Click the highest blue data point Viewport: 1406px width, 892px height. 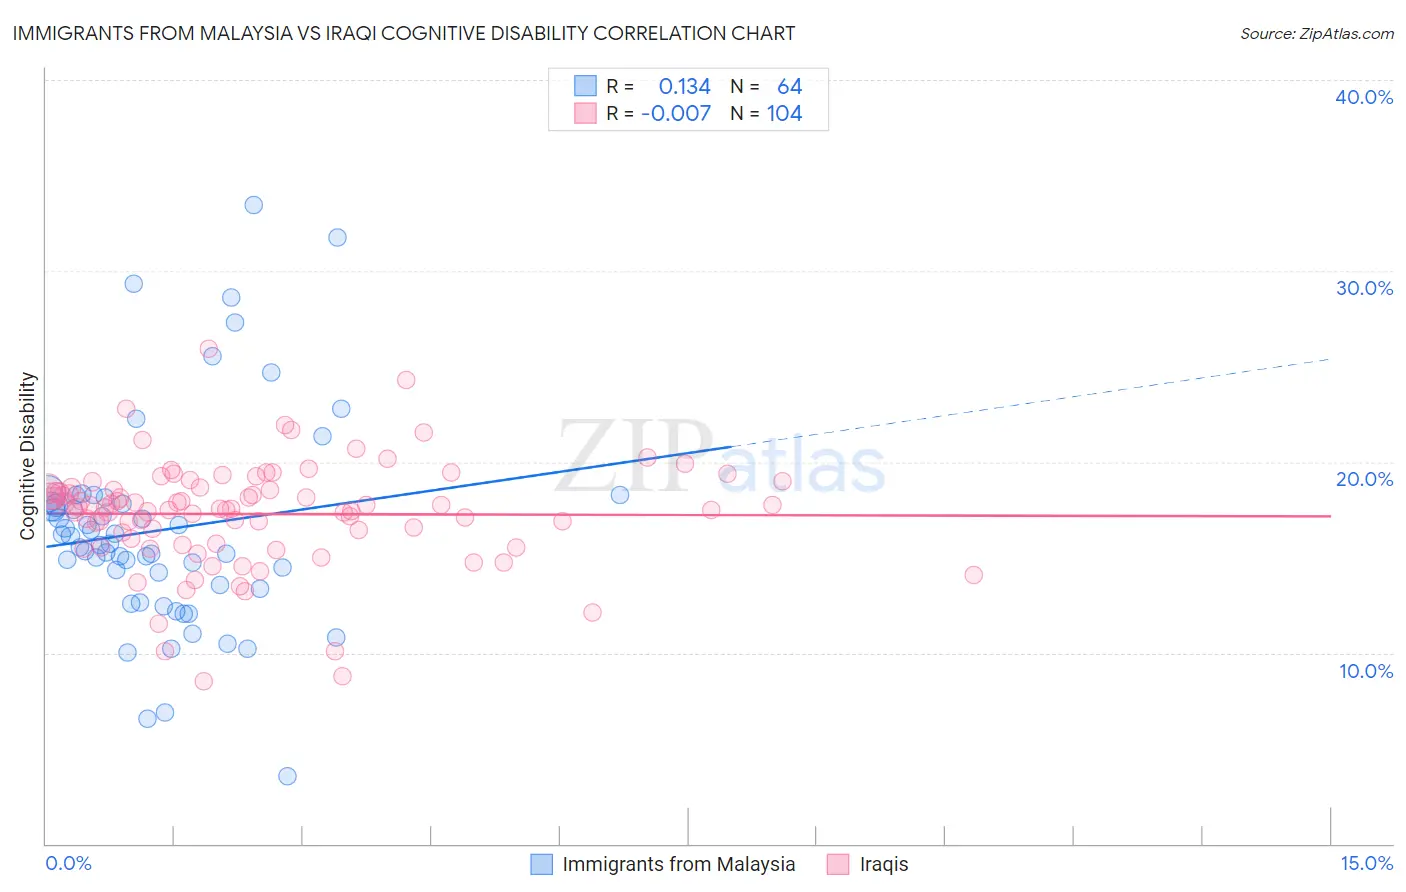254,205
